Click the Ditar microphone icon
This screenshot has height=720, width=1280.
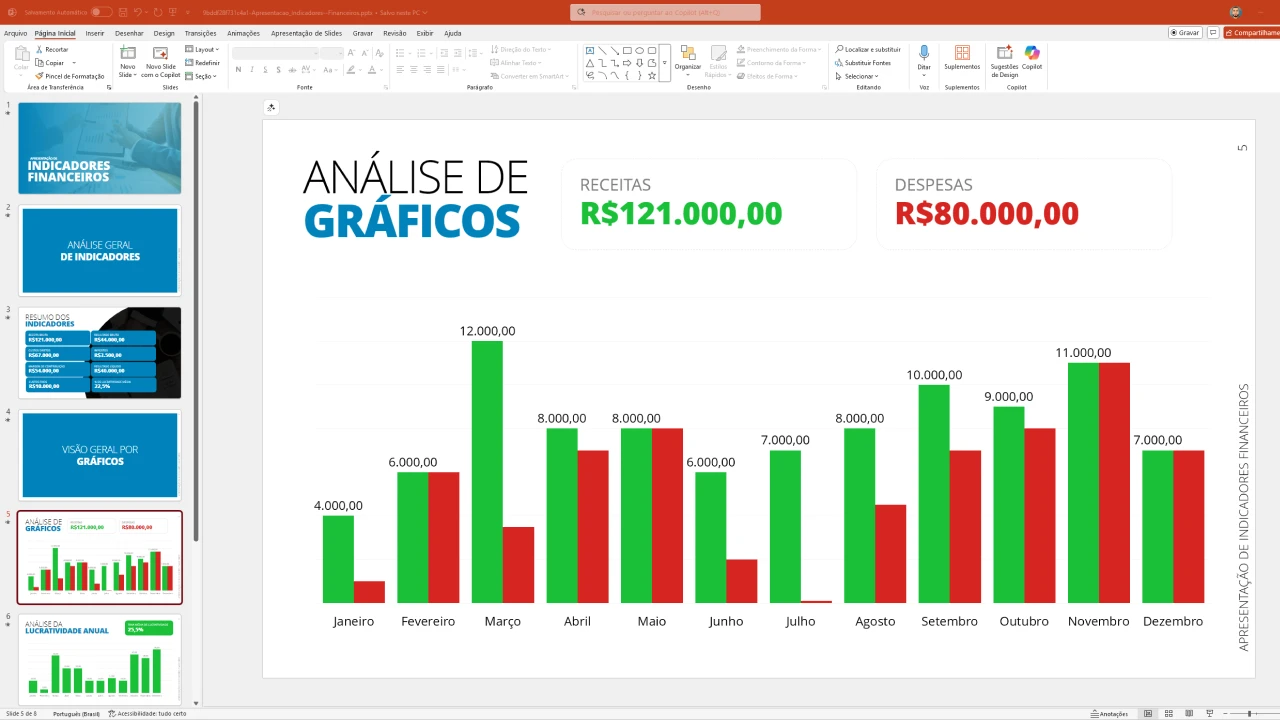pyautogui.click(x=924, y=56)
